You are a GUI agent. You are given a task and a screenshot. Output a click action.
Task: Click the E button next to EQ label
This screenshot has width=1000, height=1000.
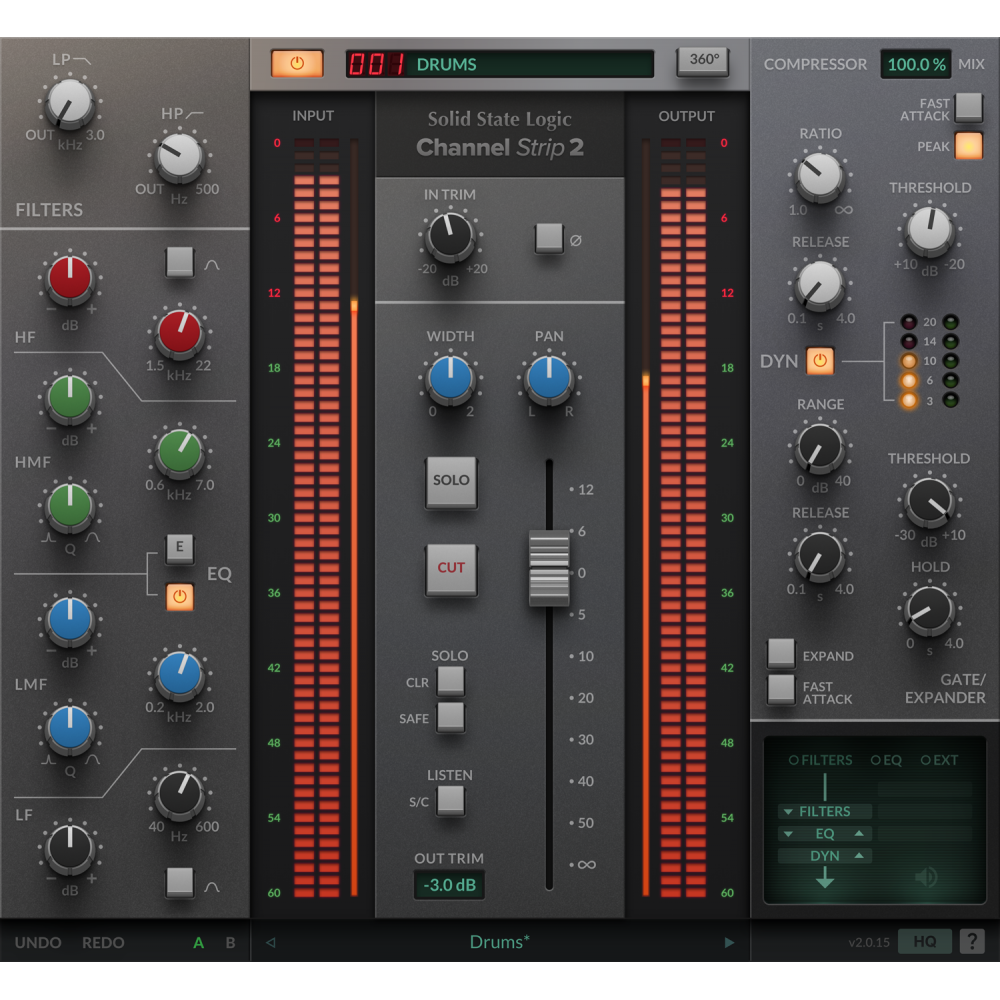[180, 548]
